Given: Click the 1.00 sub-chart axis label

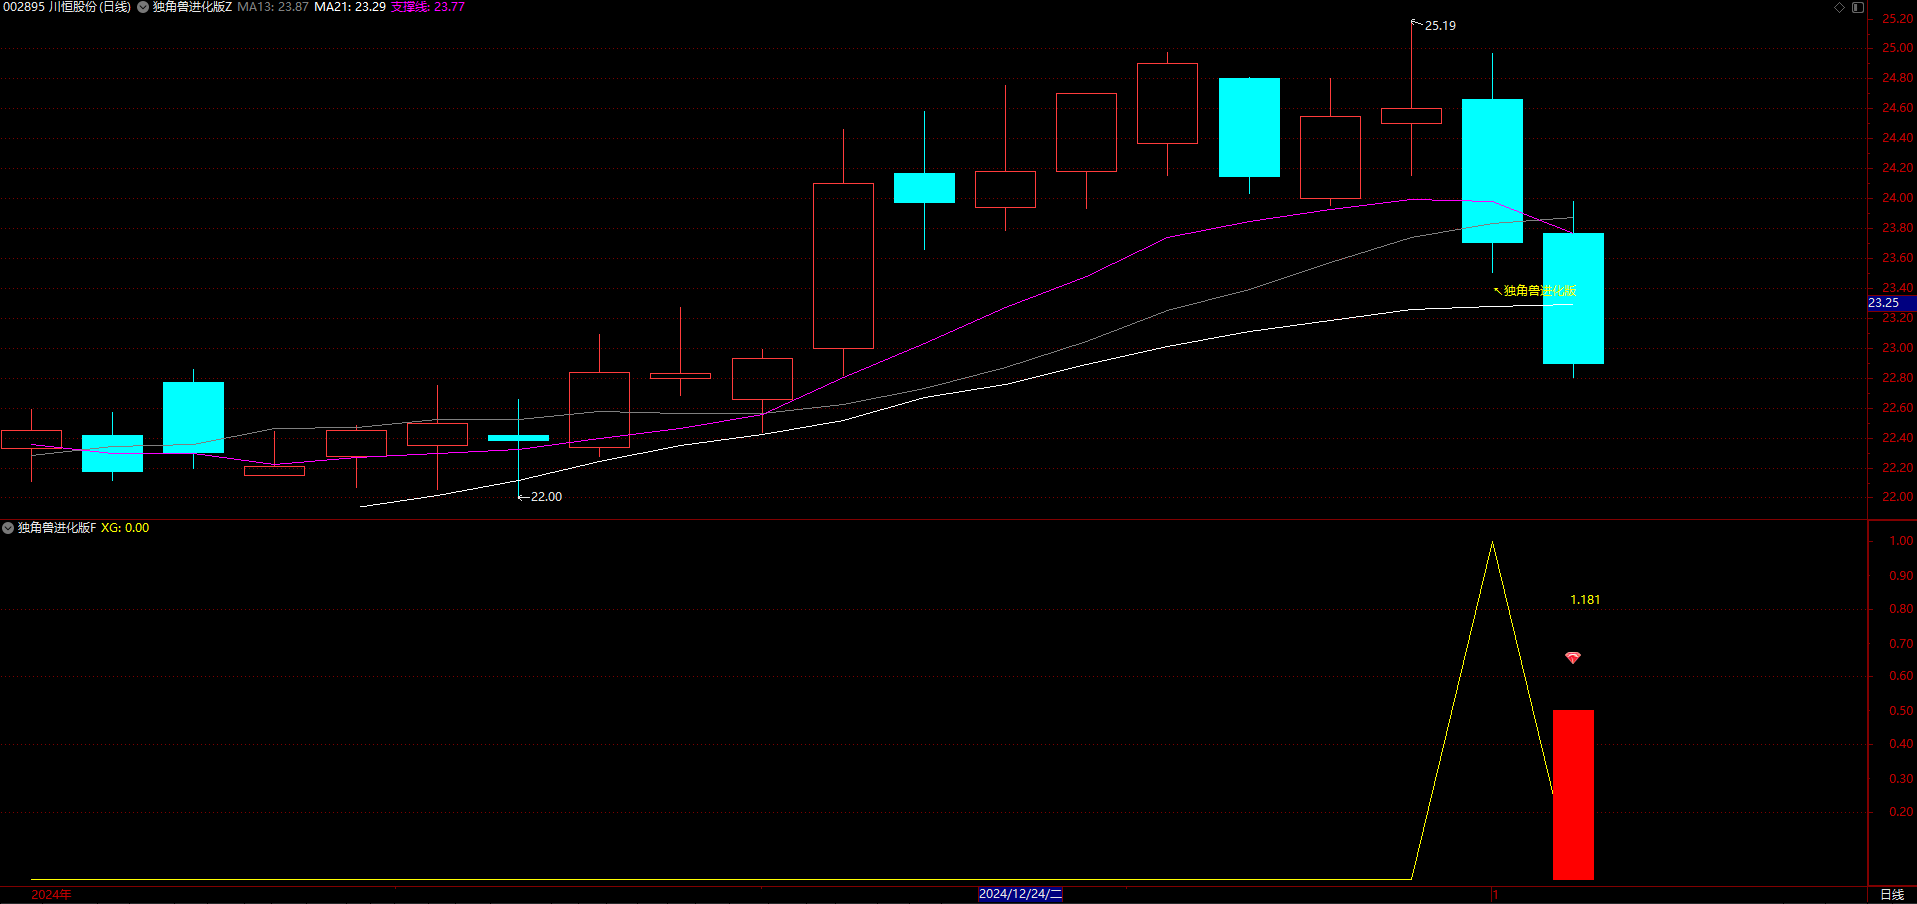Looking at the screenshot, I should coord(1901,541).
